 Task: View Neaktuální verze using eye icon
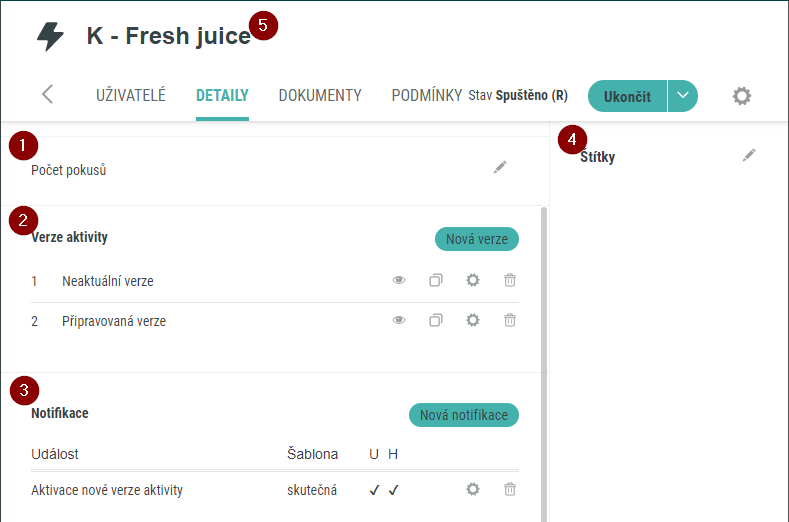click(399, 280)
